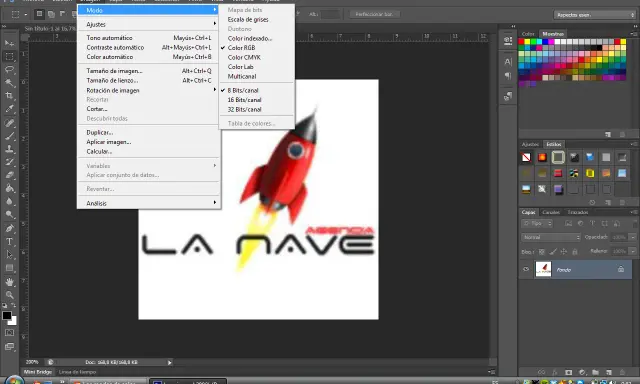Switch to the Canales tab
Viewport: 640px width, 384px height.
(551, 212)
